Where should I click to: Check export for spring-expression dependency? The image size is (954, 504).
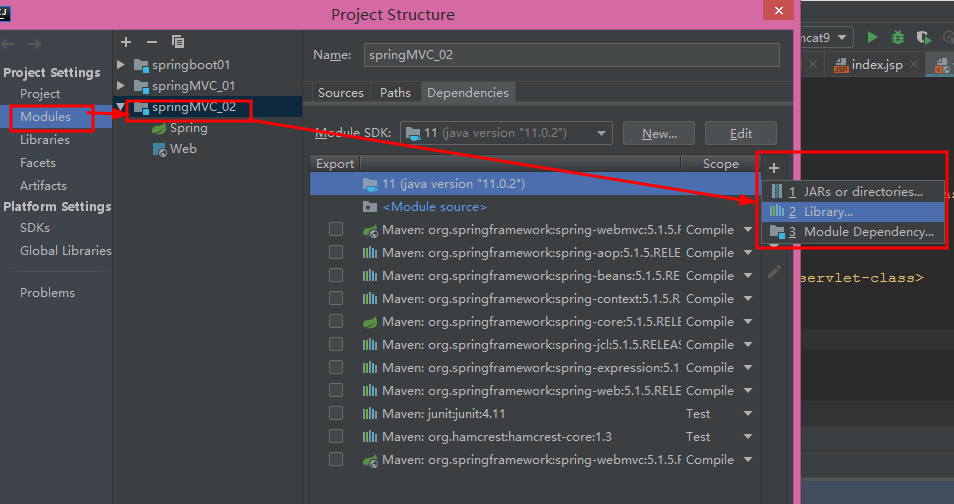coord(336,368)
